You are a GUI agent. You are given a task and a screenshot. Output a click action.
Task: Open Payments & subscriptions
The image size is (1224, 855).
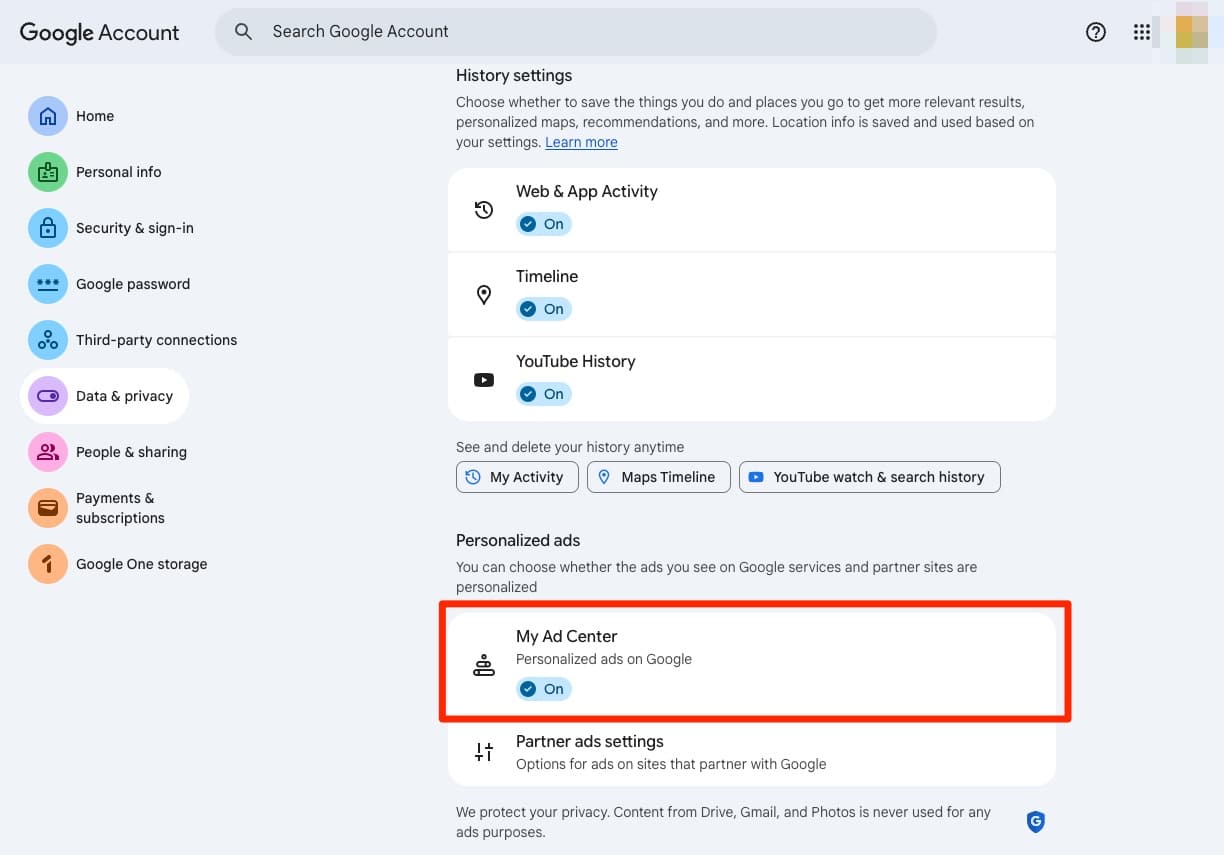(x=120, y=508)
